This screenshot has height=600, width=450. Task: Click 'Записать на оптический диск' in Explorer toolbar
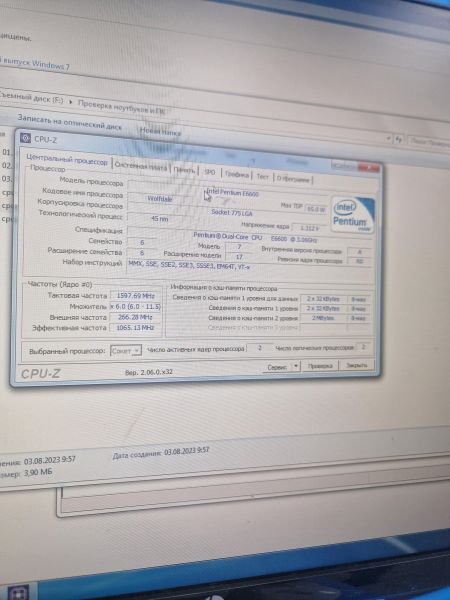point(69,122)
